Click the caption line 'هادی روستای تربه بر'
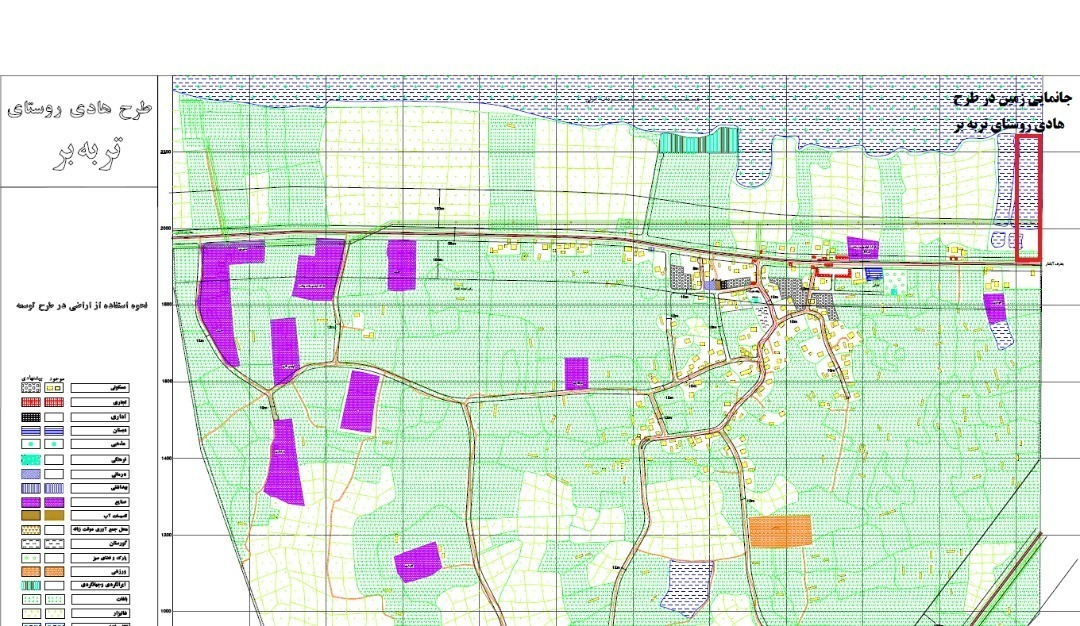This screenshot has height=626, width=1080. (x=1010, y=124)
